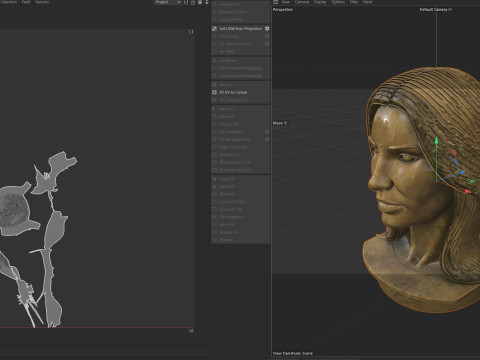Click the View Transform: Scene status text

[x=293, y=353]
